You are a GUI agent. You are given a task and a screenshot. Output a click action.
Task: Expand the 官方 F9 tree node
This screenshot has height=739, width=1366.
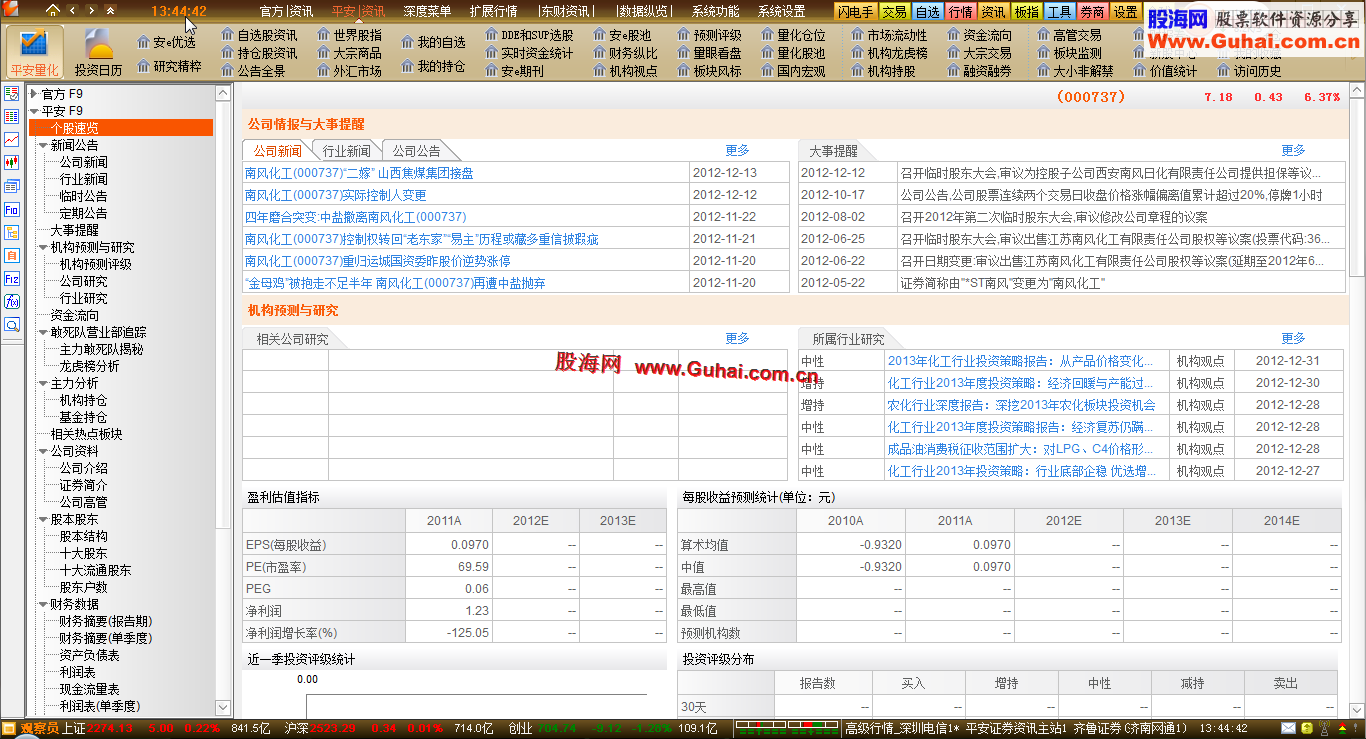[34, 93]
